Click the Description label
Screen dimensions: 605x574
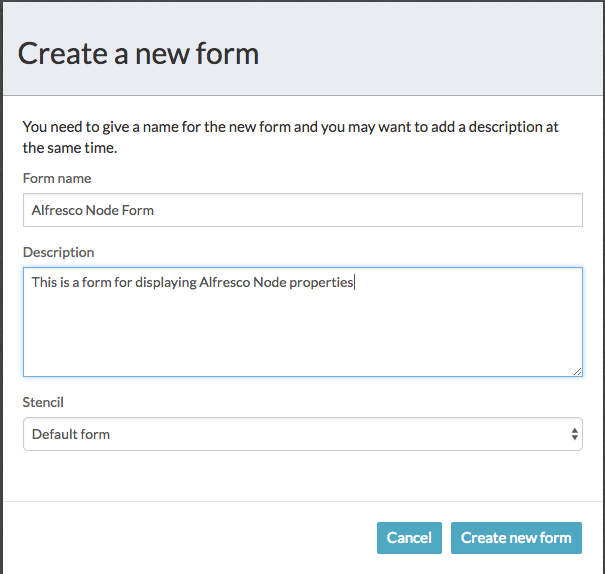(x=58, y=252)
